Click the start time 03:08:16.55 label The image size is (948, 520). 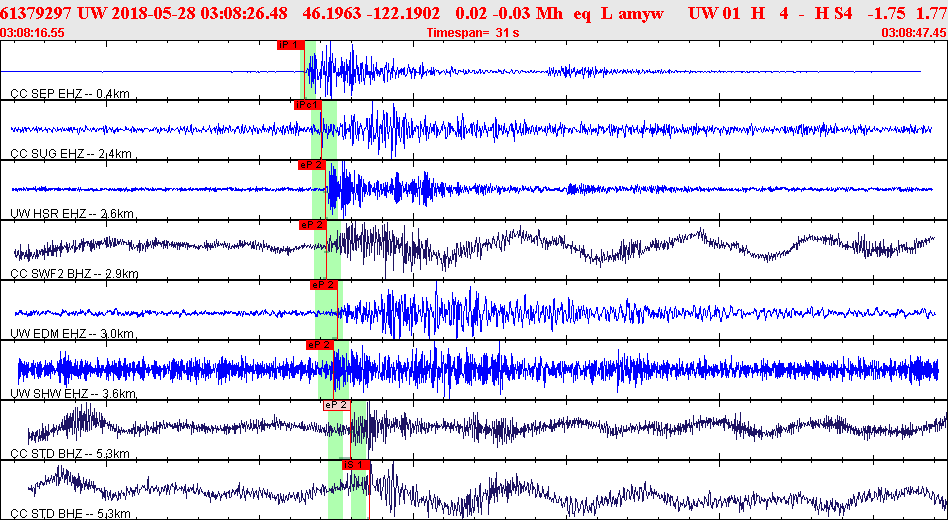click(33, 33)
